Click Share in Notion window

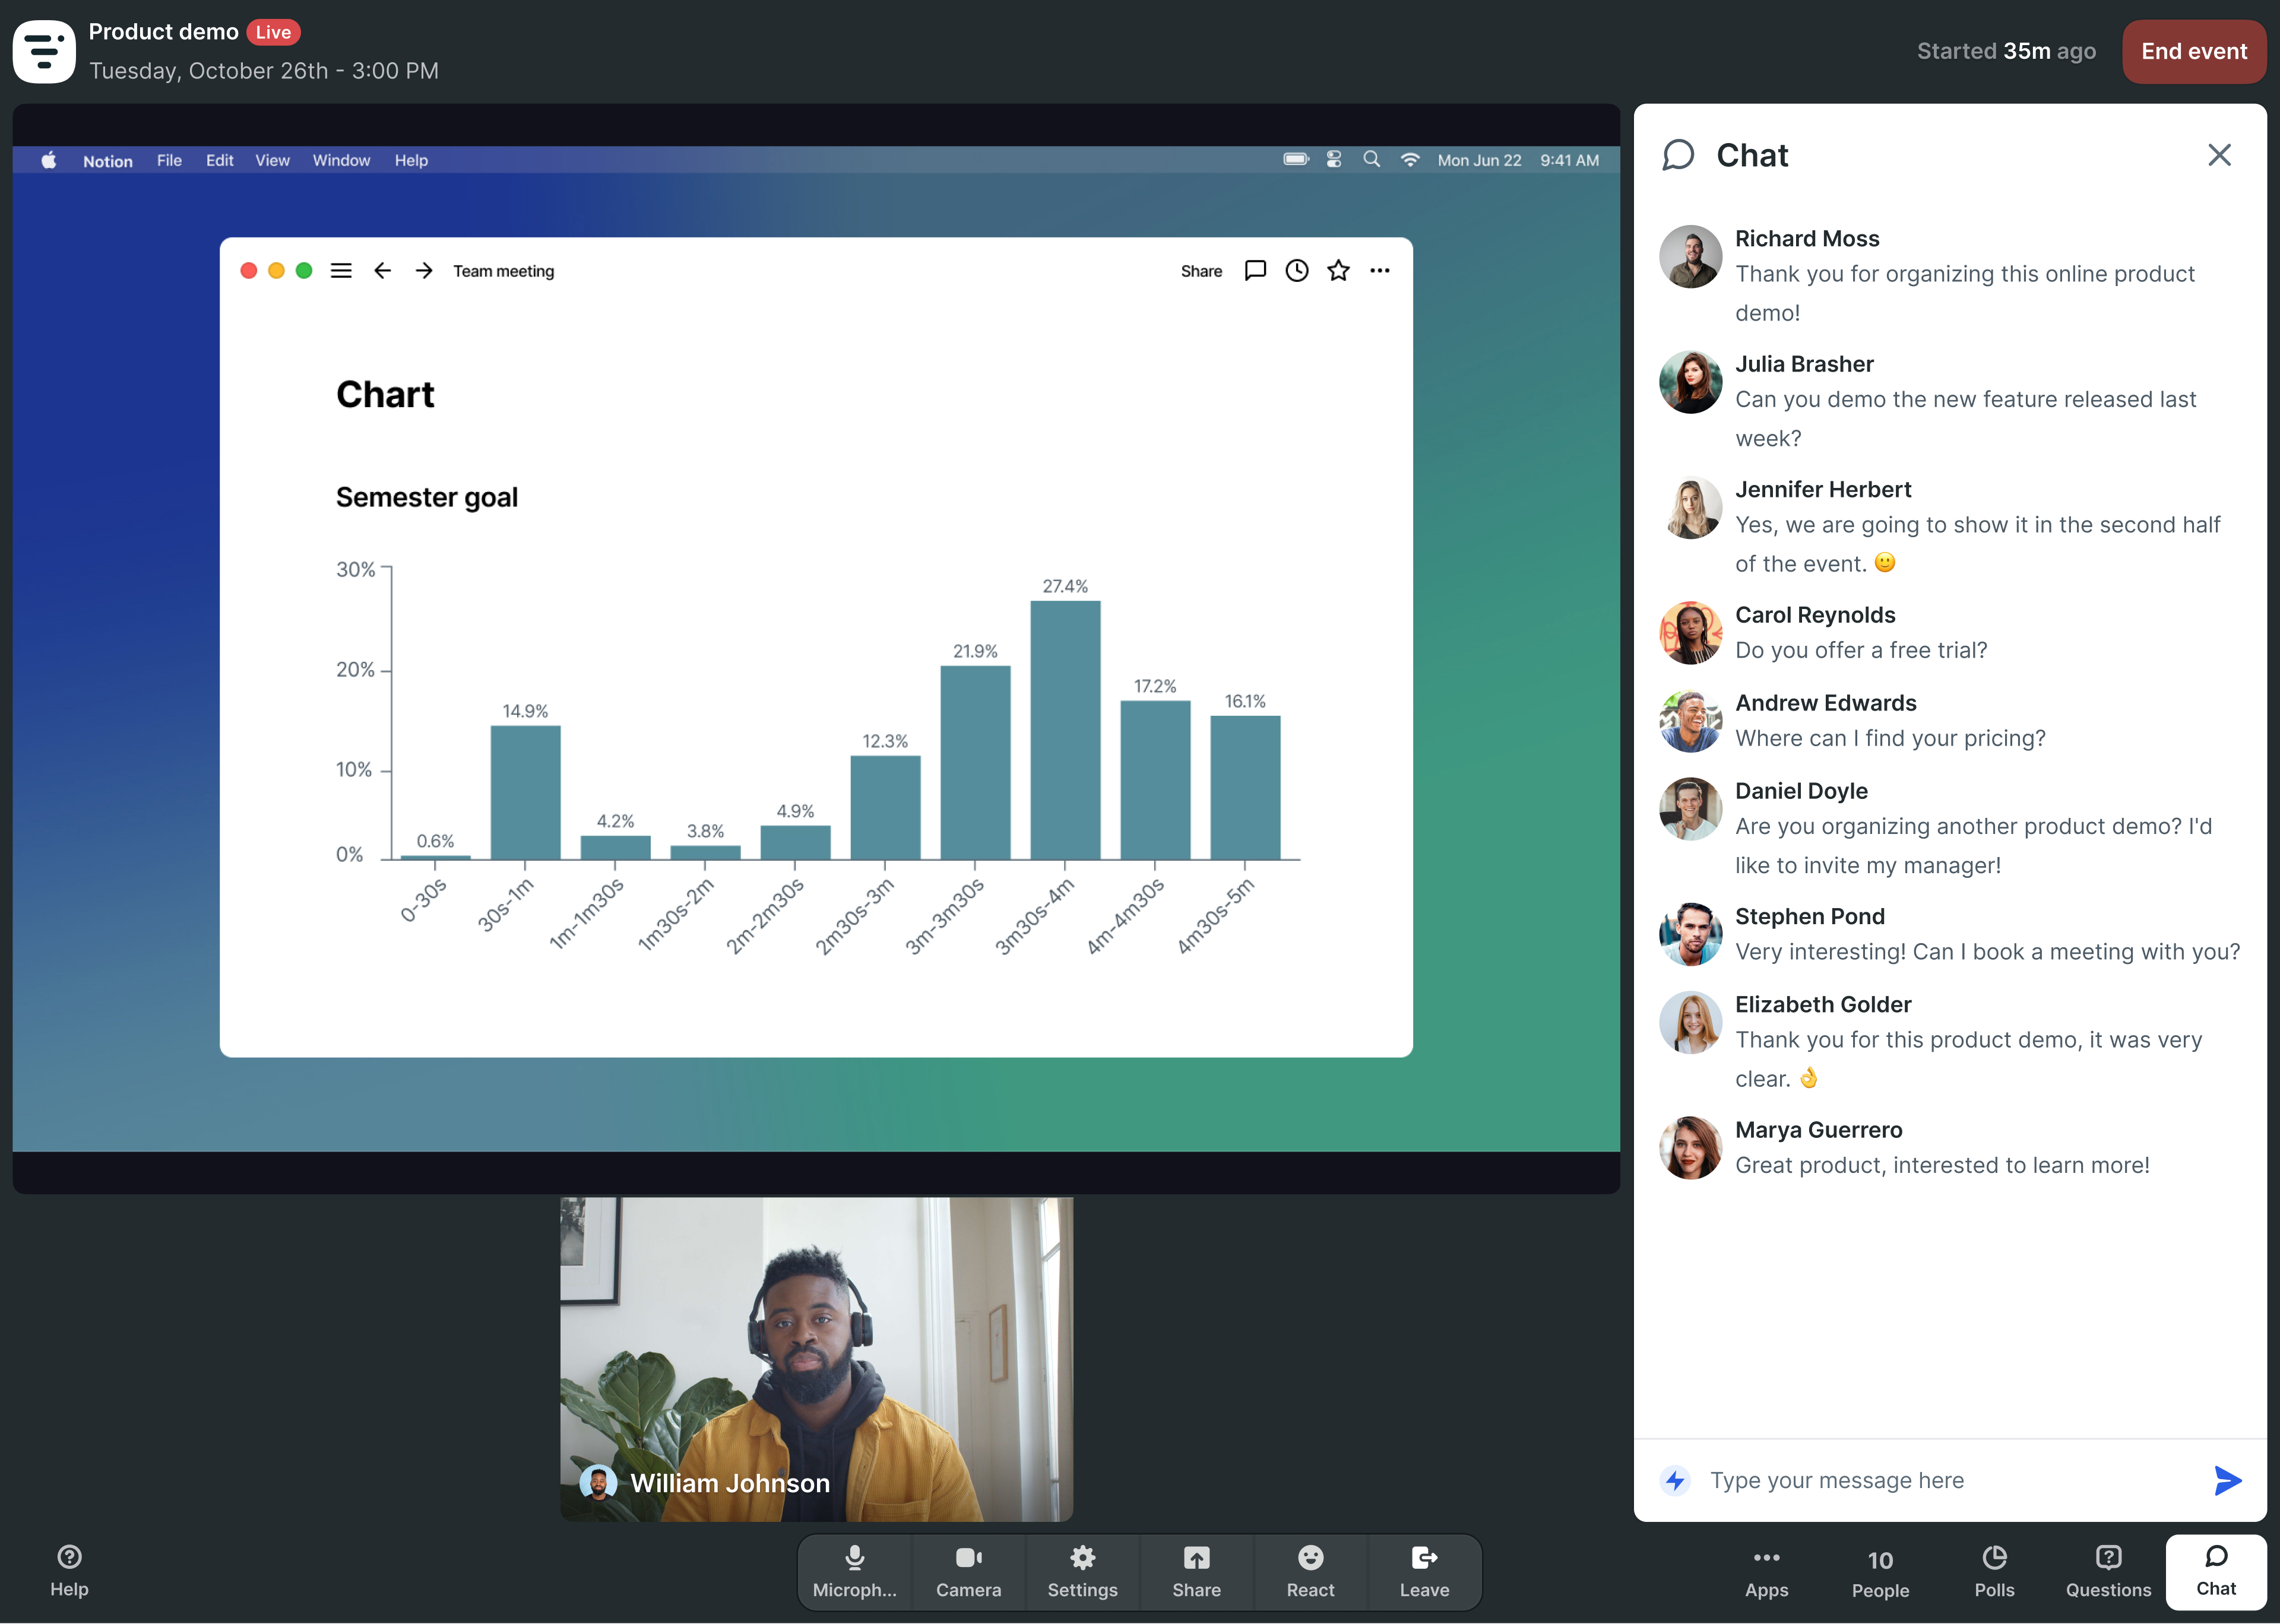(1201, 271)
